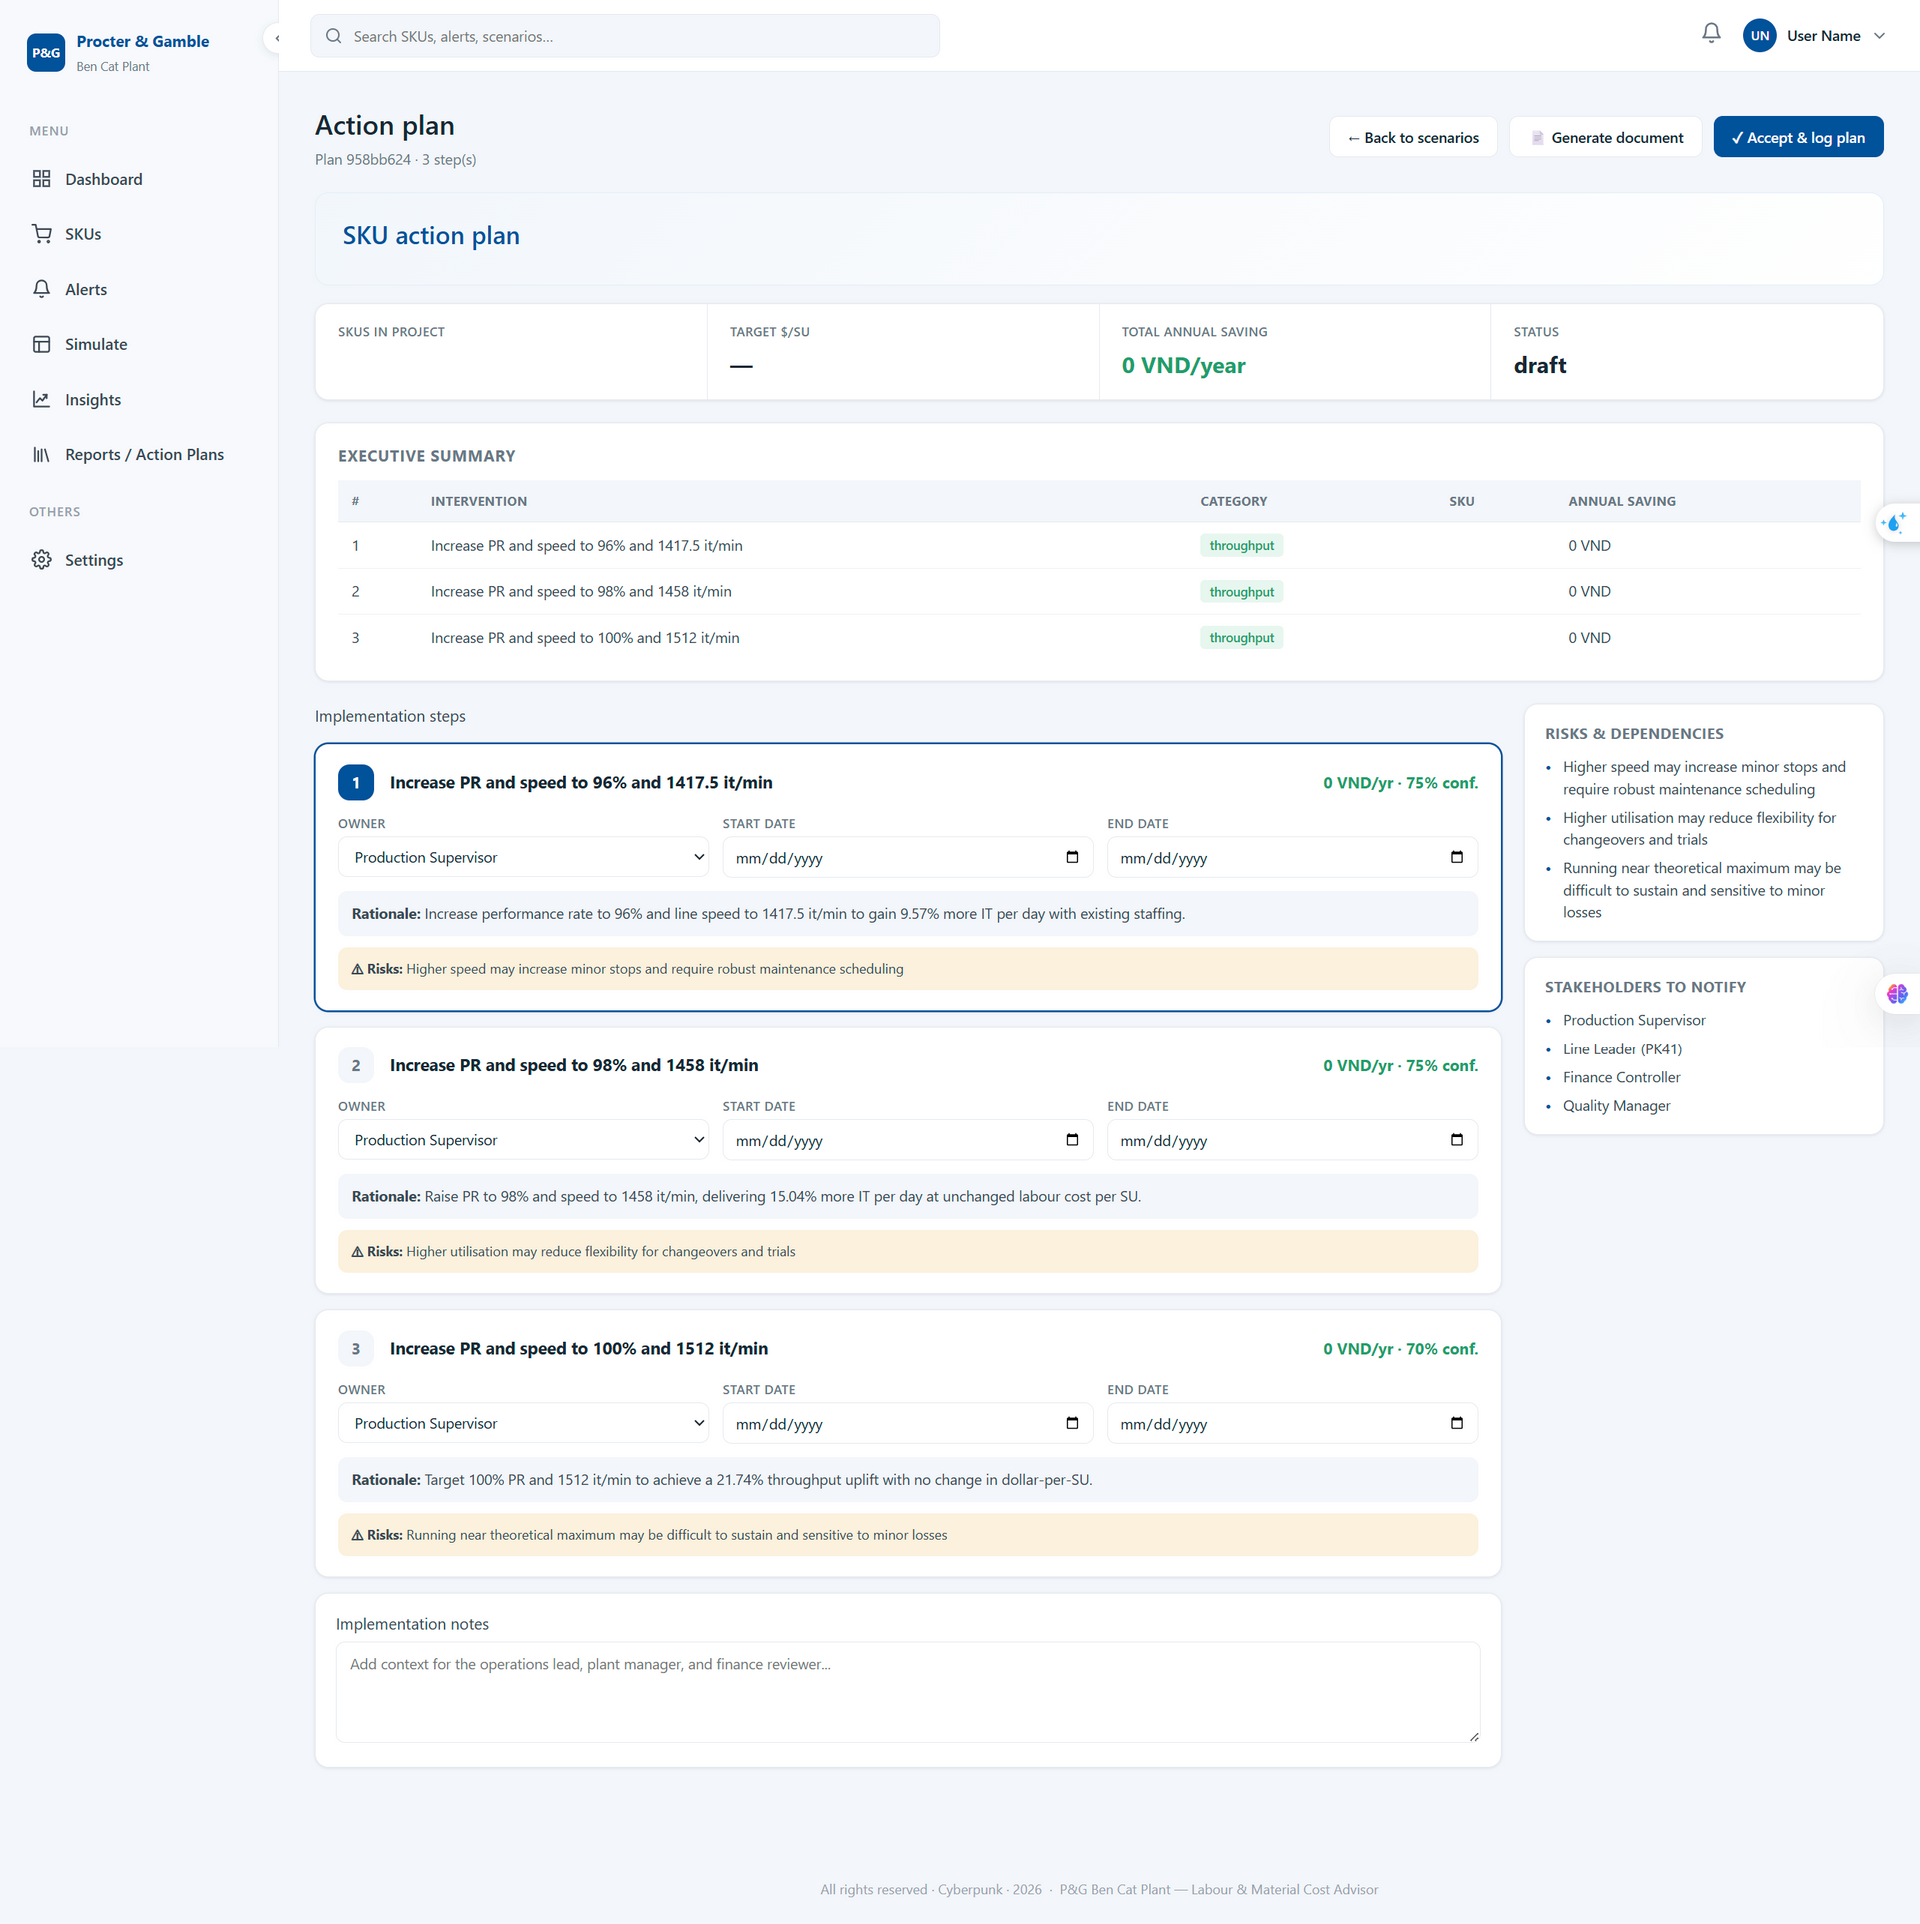The height and width of the screenshot is (1924, 1920).
Task: Open calendar picker for step 3 start date
Action: pyautogui.click(x=1072, y=1424)
